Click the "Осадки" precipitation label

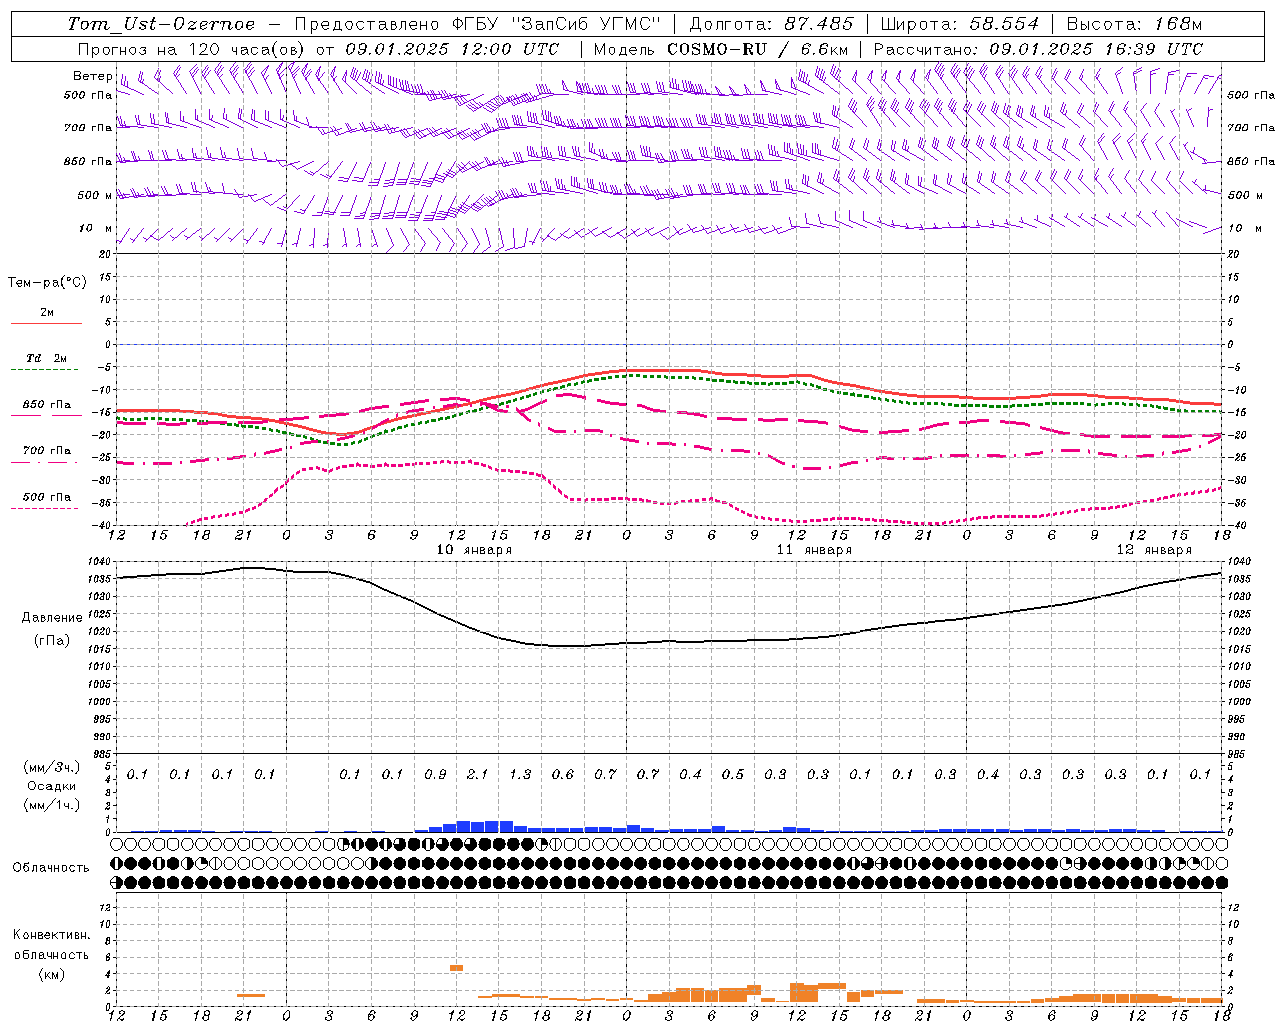pyautogui.click(x=52, y=786)
